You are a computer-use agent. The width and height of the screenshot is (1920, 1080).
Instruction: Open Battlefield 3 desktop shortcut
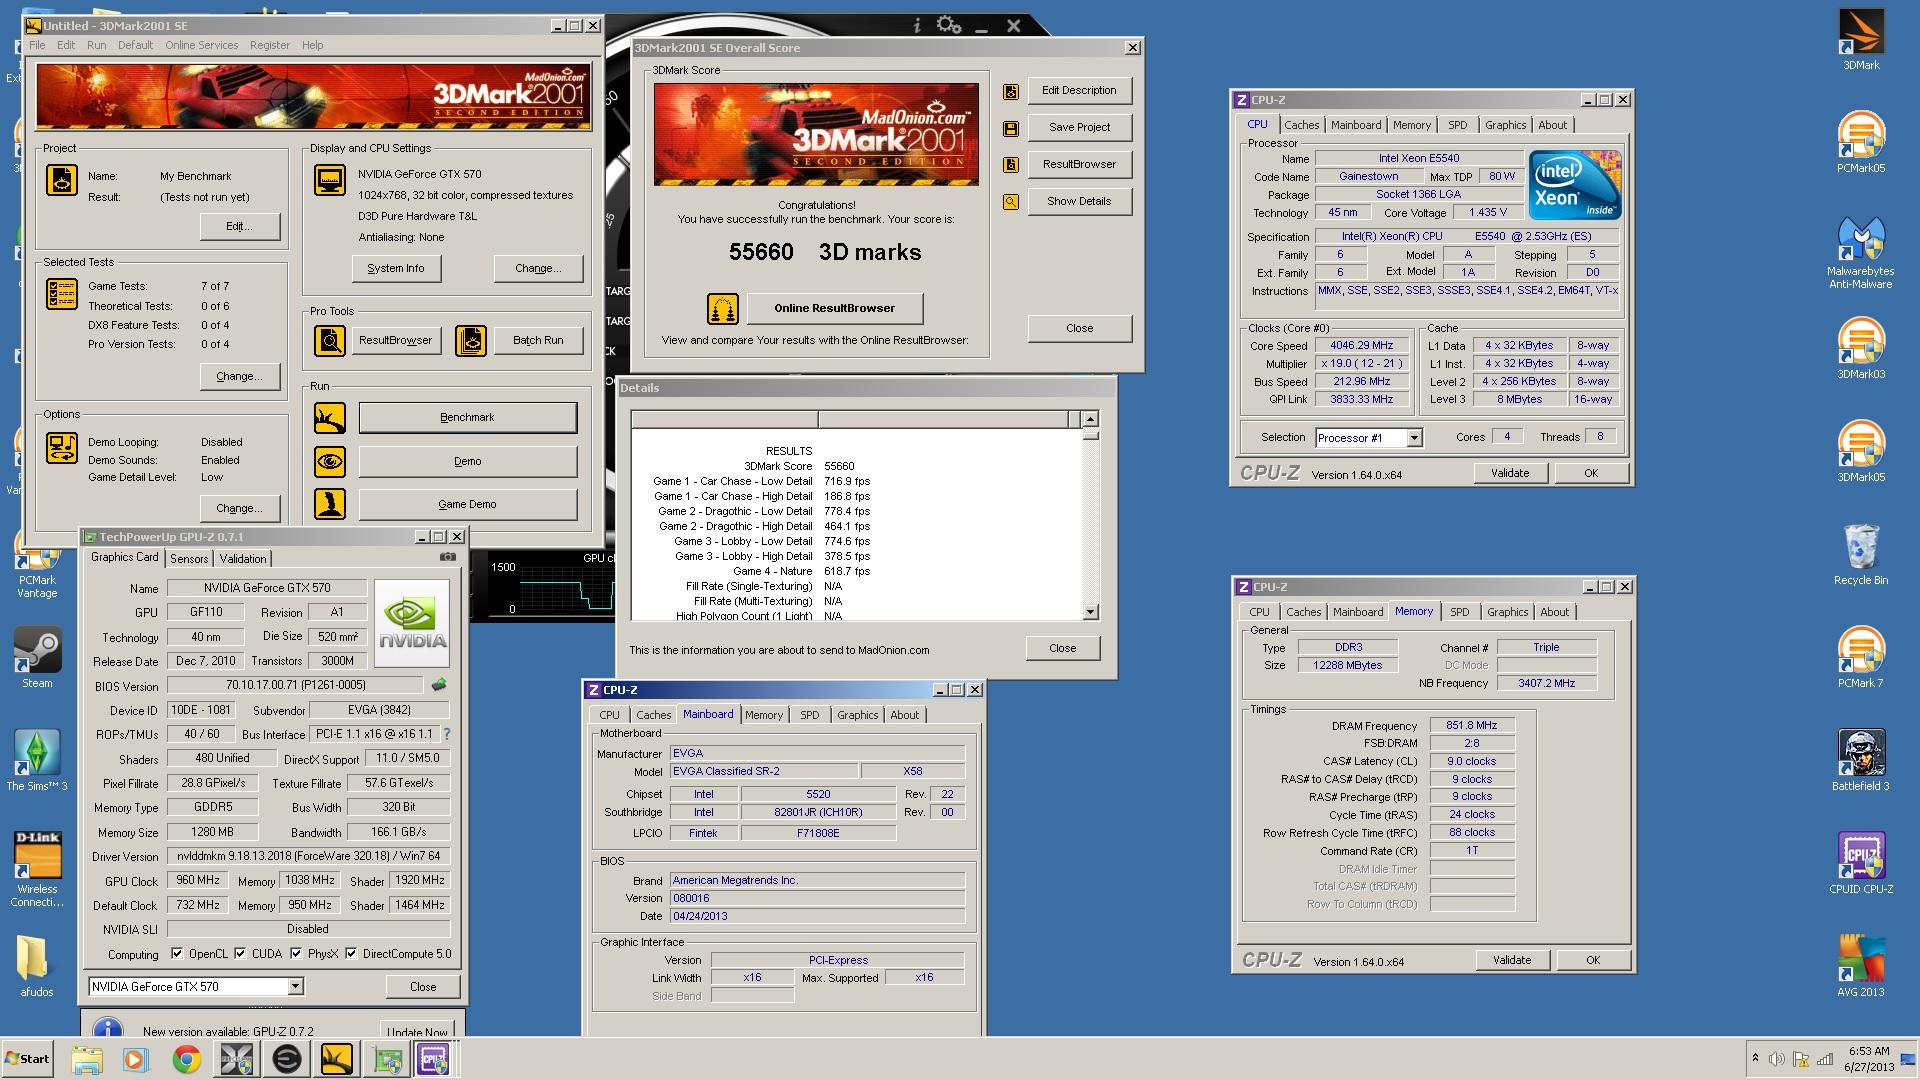pos(1861,760)
